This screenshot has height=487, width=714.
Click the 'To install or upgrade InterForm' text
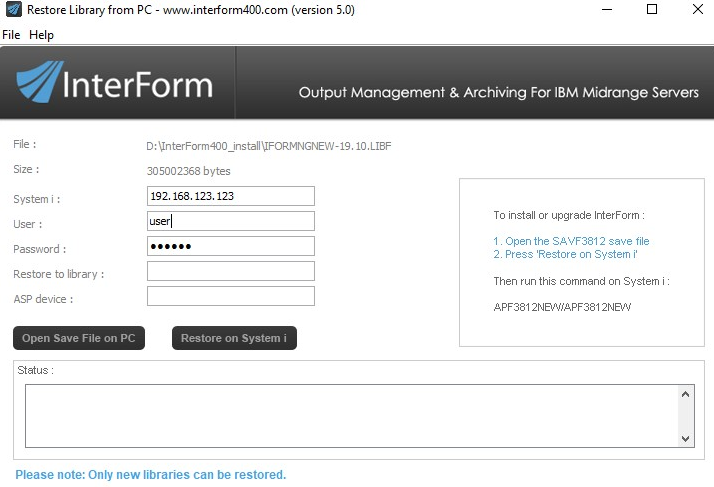tap(569, 215)
